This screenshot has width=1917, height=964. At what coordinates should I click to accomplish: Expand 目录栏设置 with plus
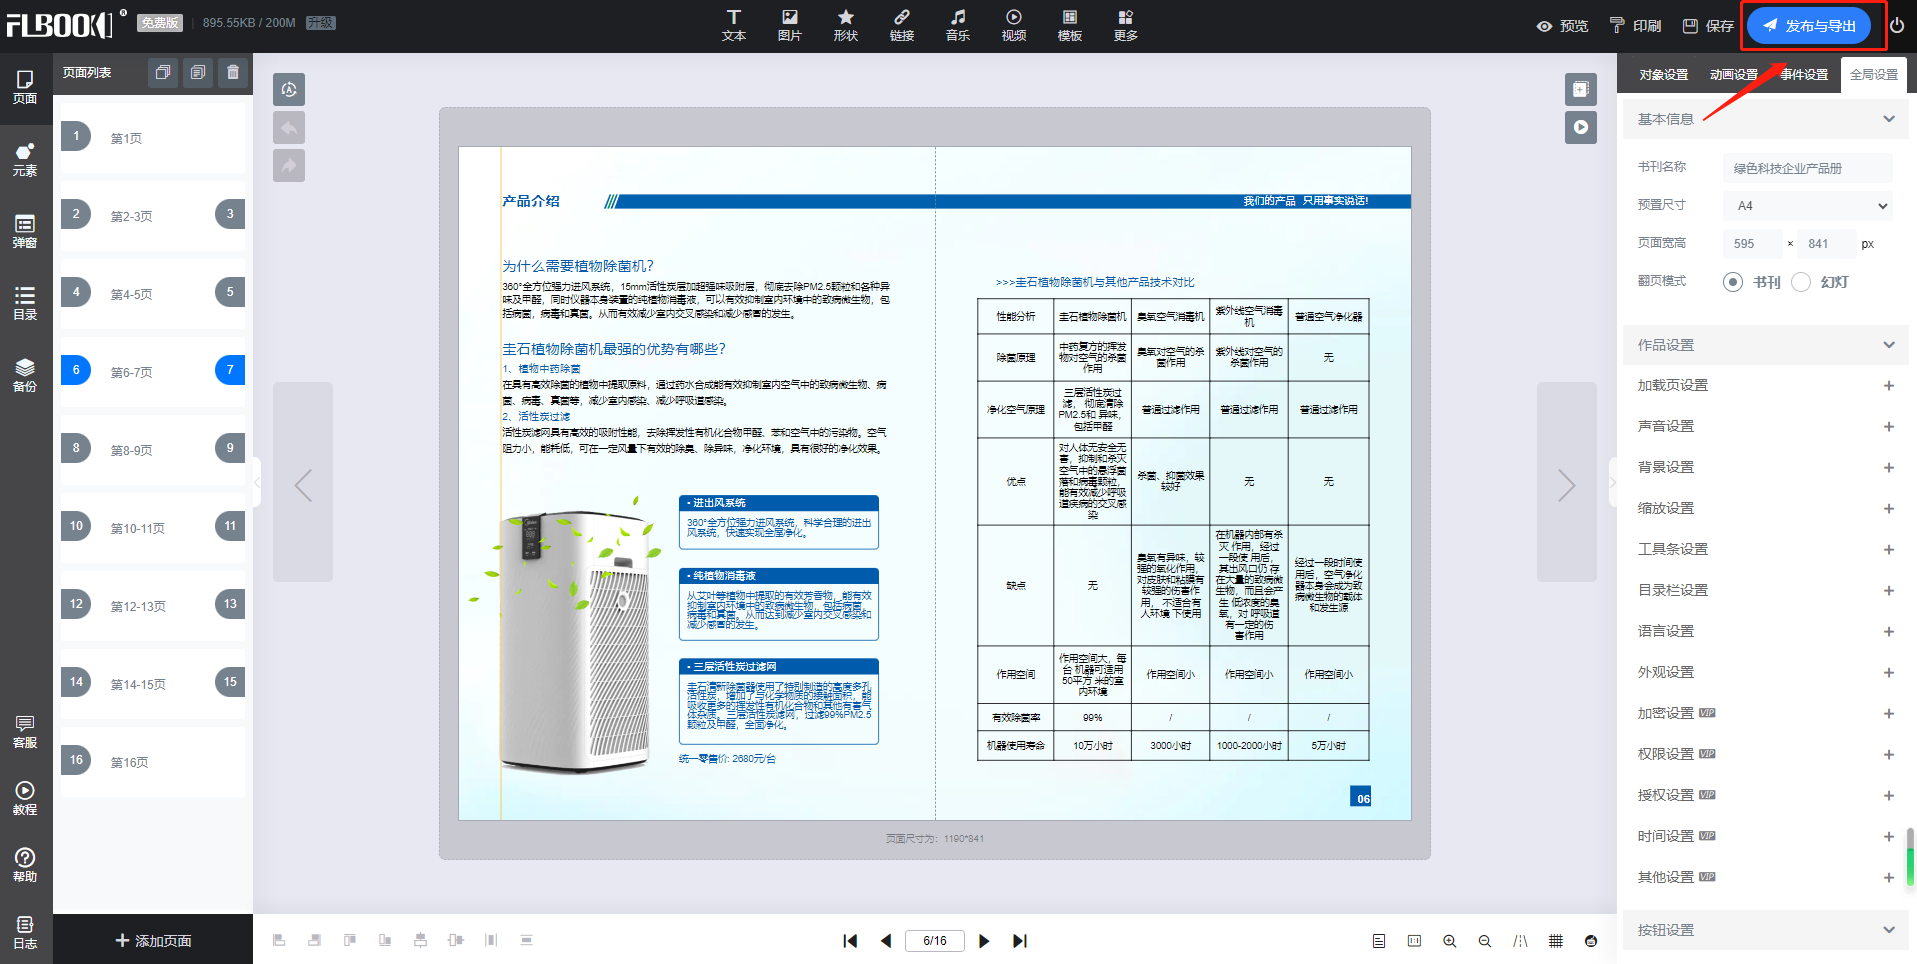(1889, 591)
